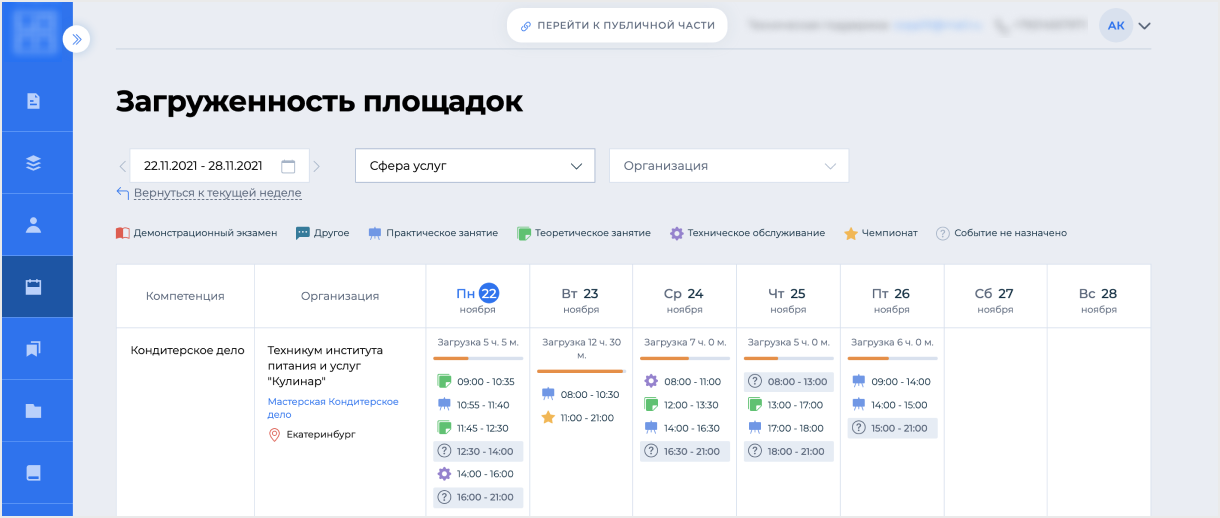Image resolution: width=1220 pixels, height=518 pixels.
Task: Open the bookmarks icon in sidebar
Action: tap(34, 349)
